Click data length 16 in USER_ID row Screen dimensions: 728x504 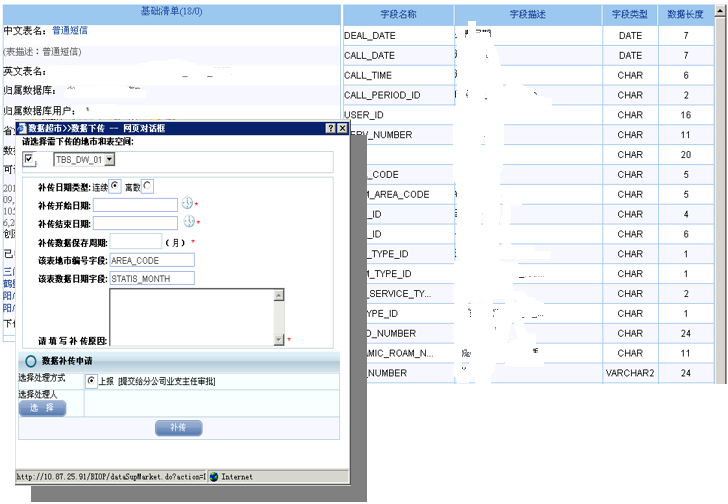686,115
